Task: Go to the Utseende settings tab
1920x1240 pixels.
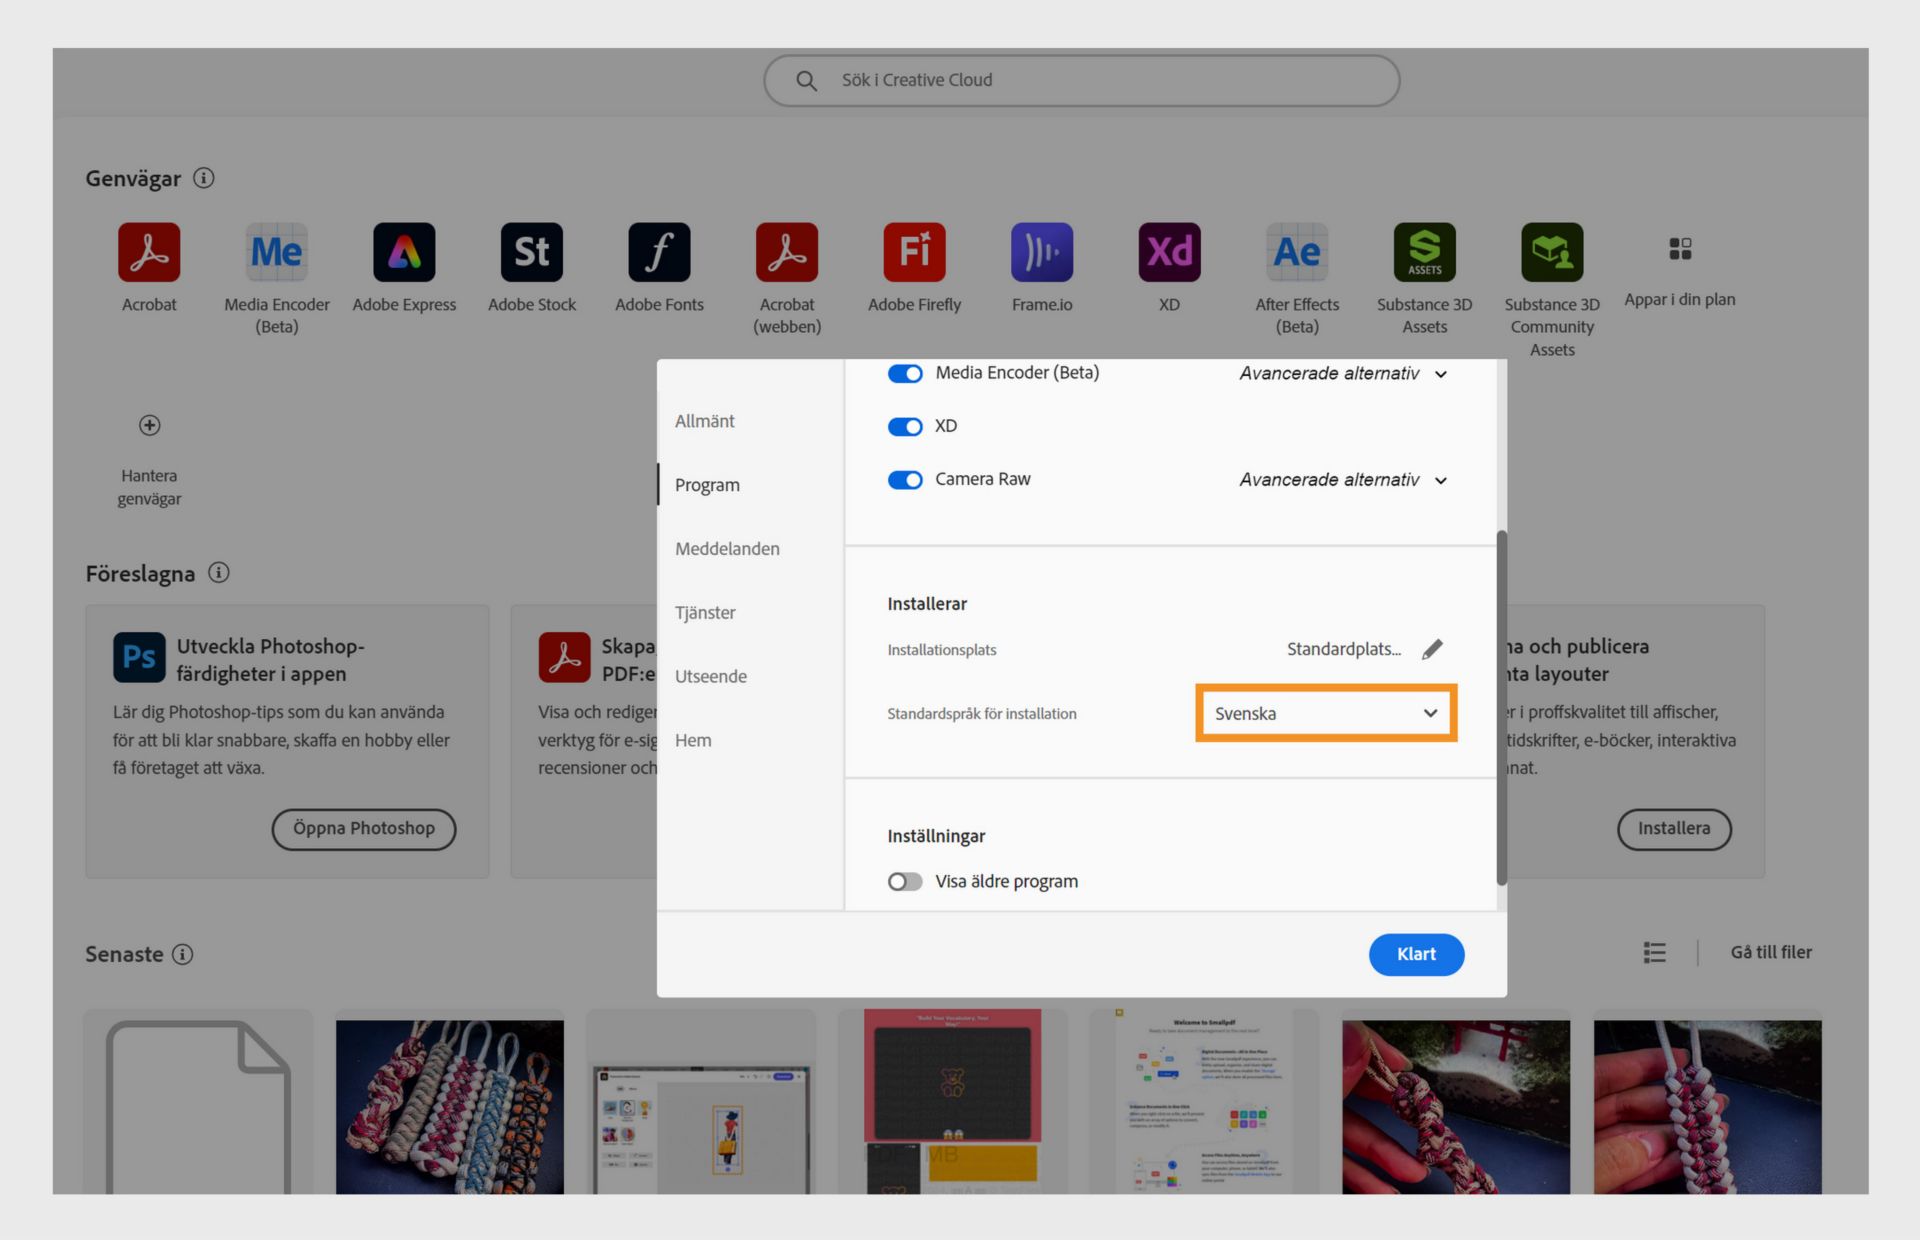Action: 710,676
